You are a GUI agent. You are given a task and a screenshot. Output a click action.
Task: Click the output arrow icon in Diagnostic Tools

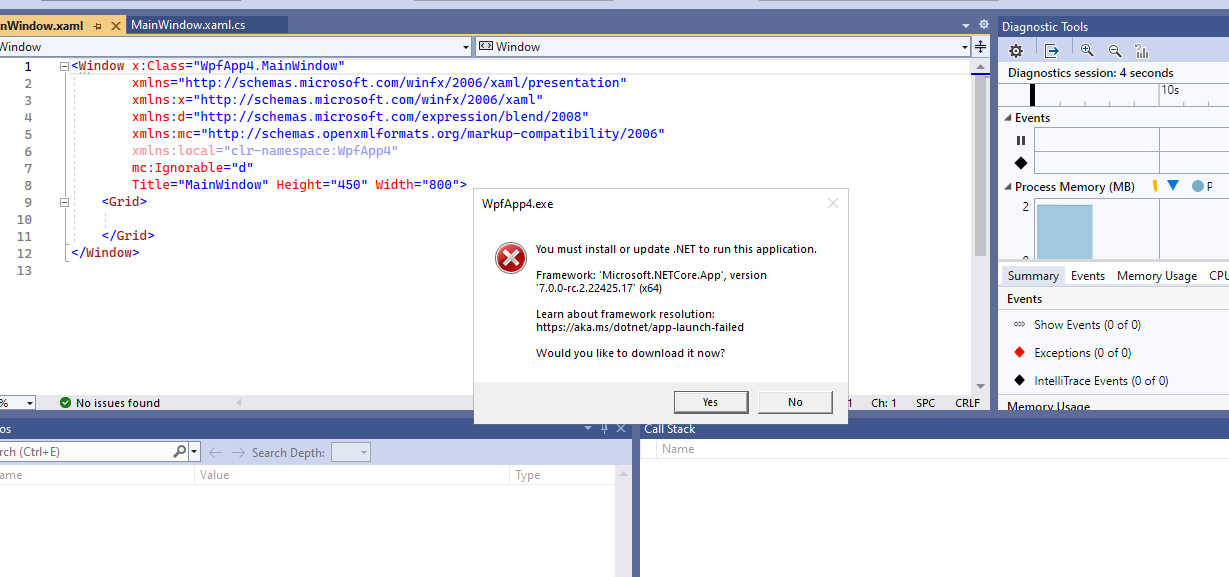1052,51
